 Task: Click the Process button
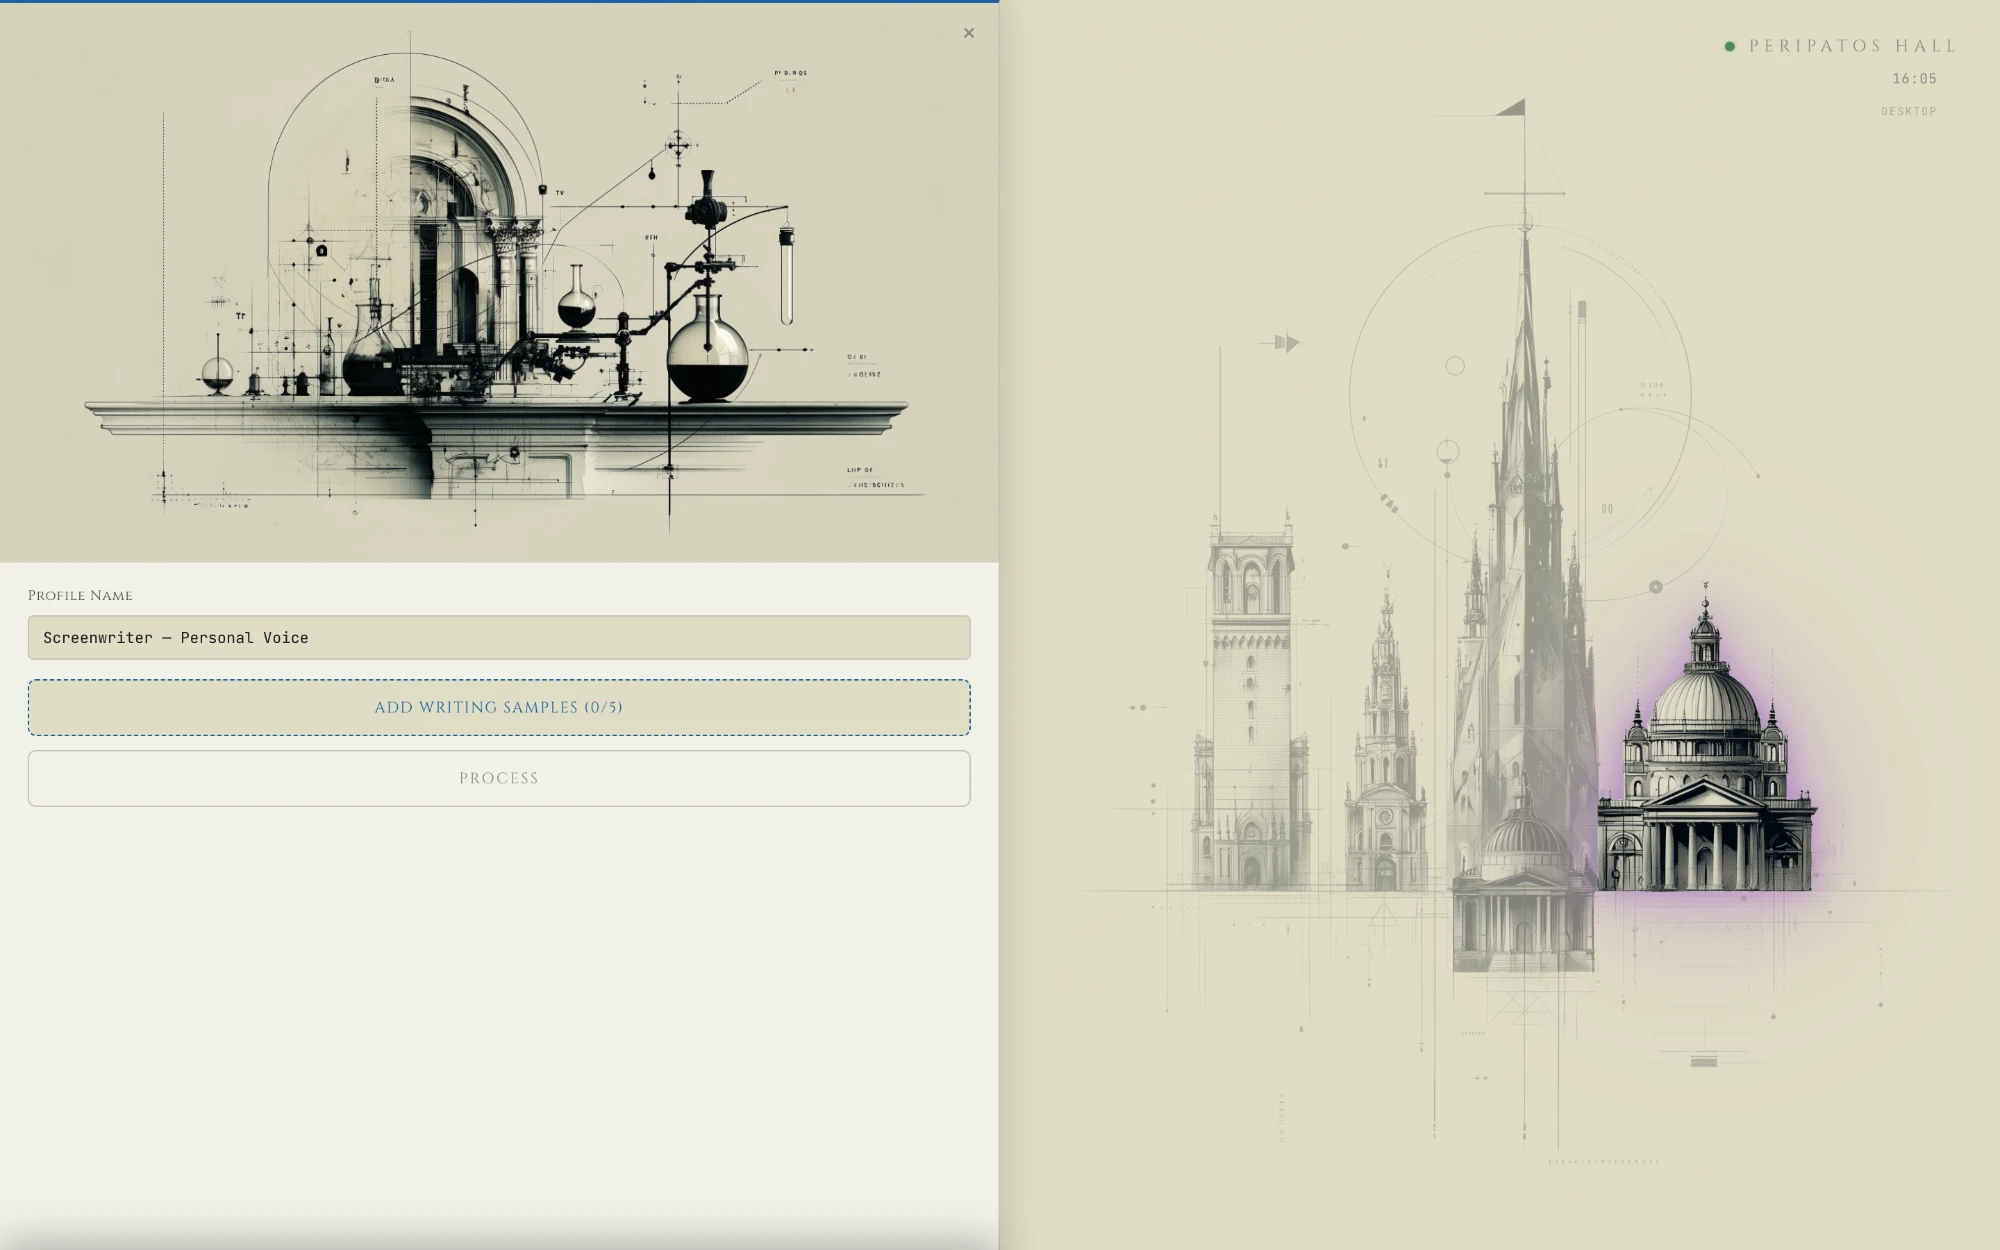click(x=499, y=778)
